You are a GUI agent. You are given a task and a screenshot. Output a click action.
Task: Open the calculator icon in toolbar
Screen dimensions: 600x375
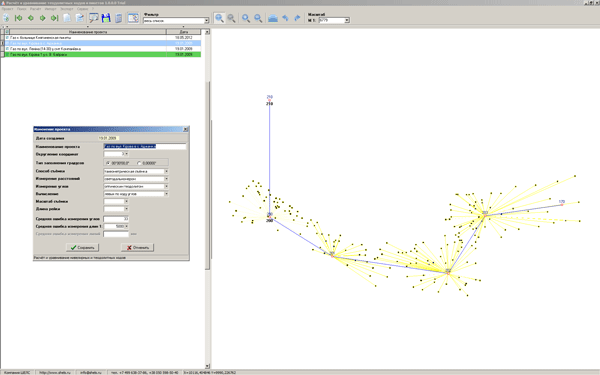coord(119,18)
